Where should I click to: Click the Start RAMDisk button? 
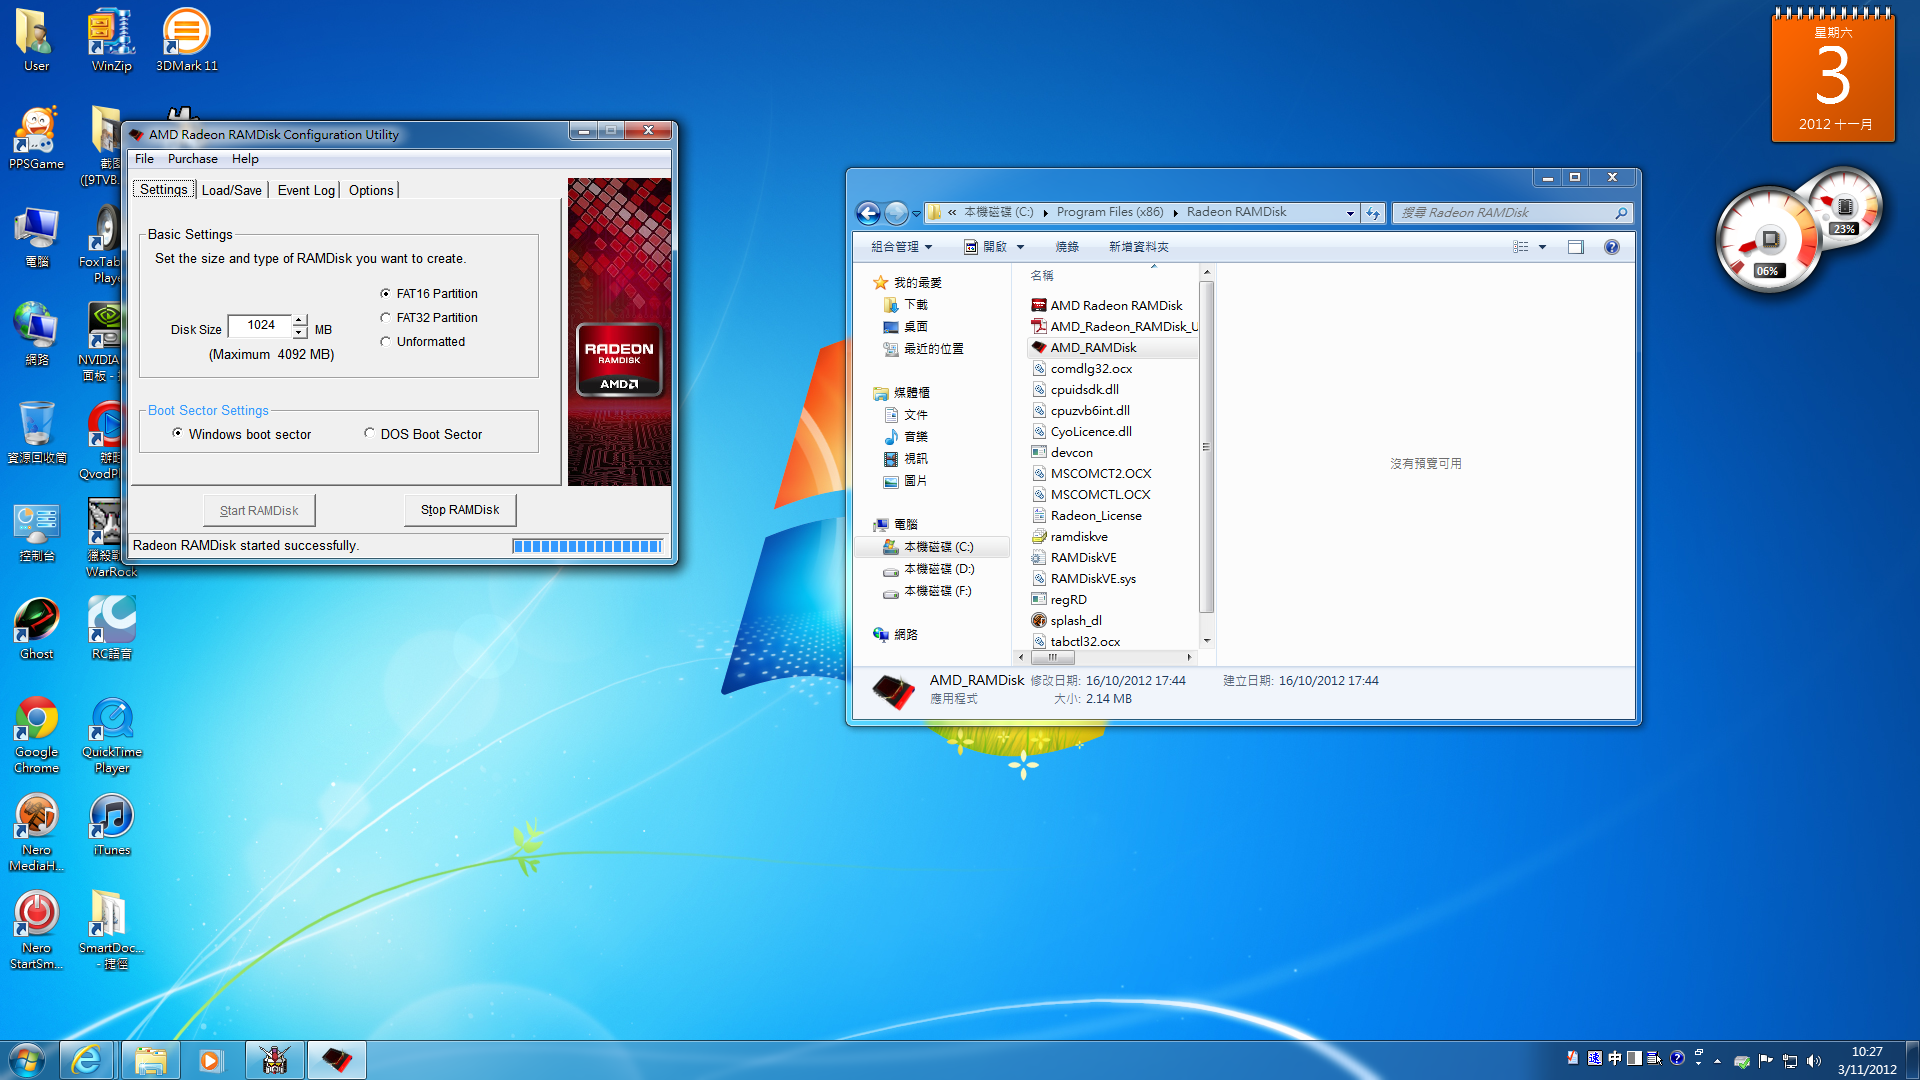[259, 510]
